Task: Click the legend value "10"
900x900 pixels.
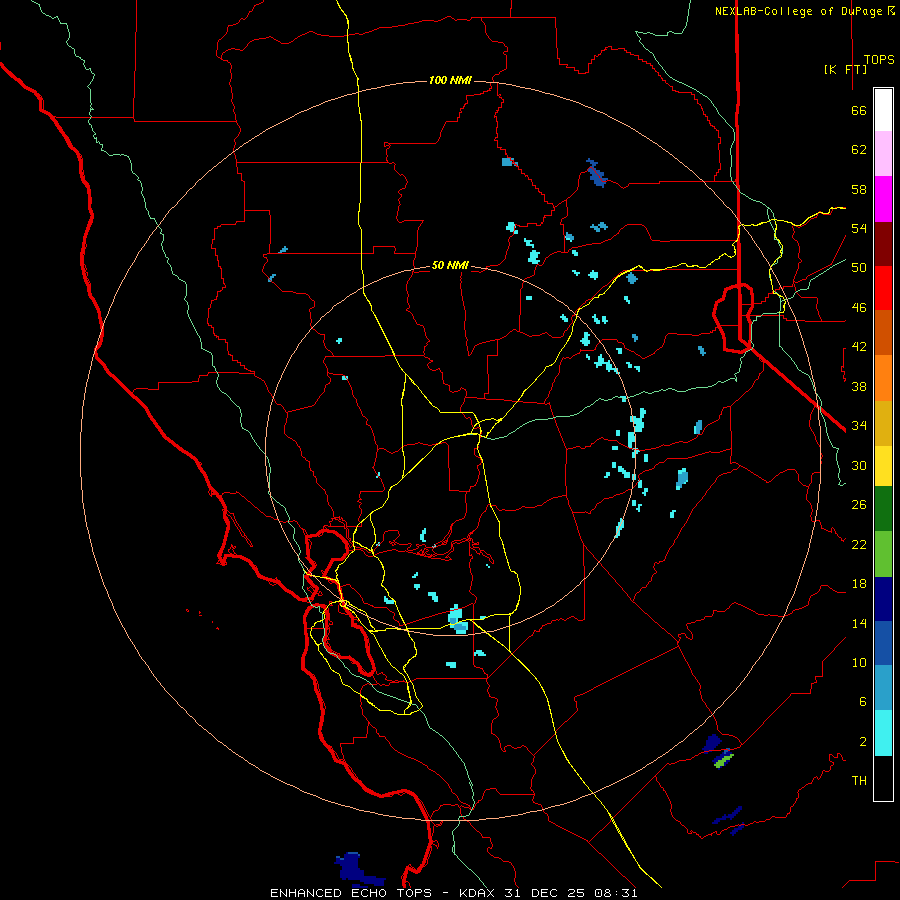Action: (x=859, y=662)
